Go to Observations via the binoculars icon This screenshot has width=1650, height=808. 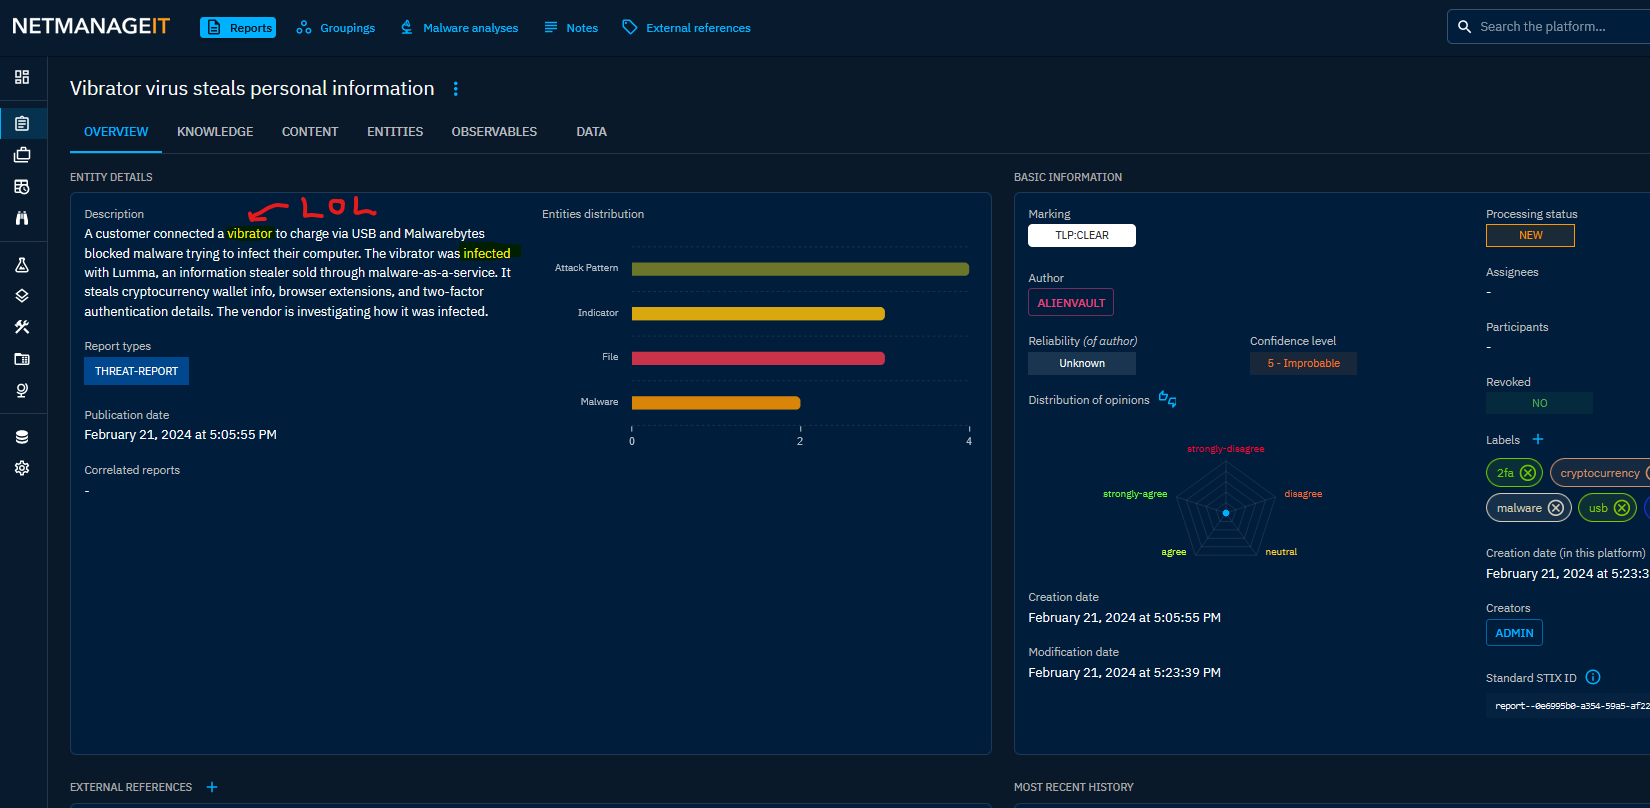click(x=22, y=218)
